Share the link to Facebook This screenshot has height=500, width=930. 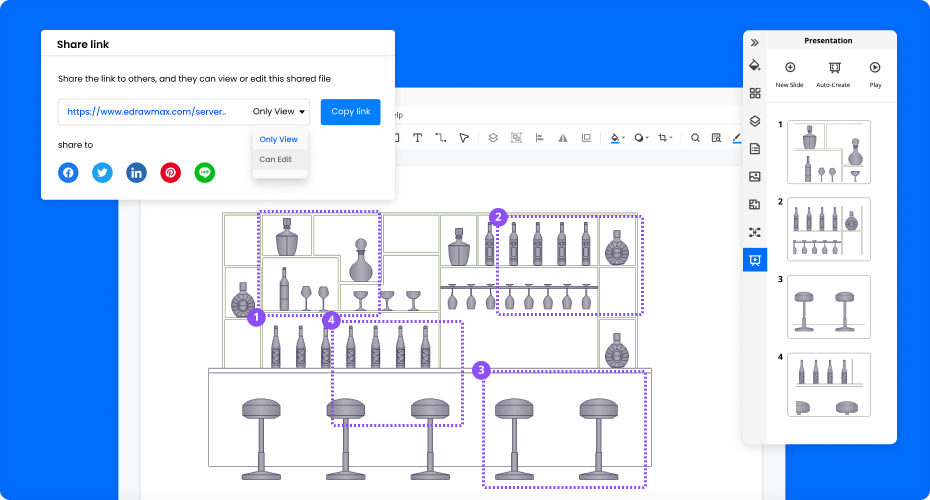68,172
